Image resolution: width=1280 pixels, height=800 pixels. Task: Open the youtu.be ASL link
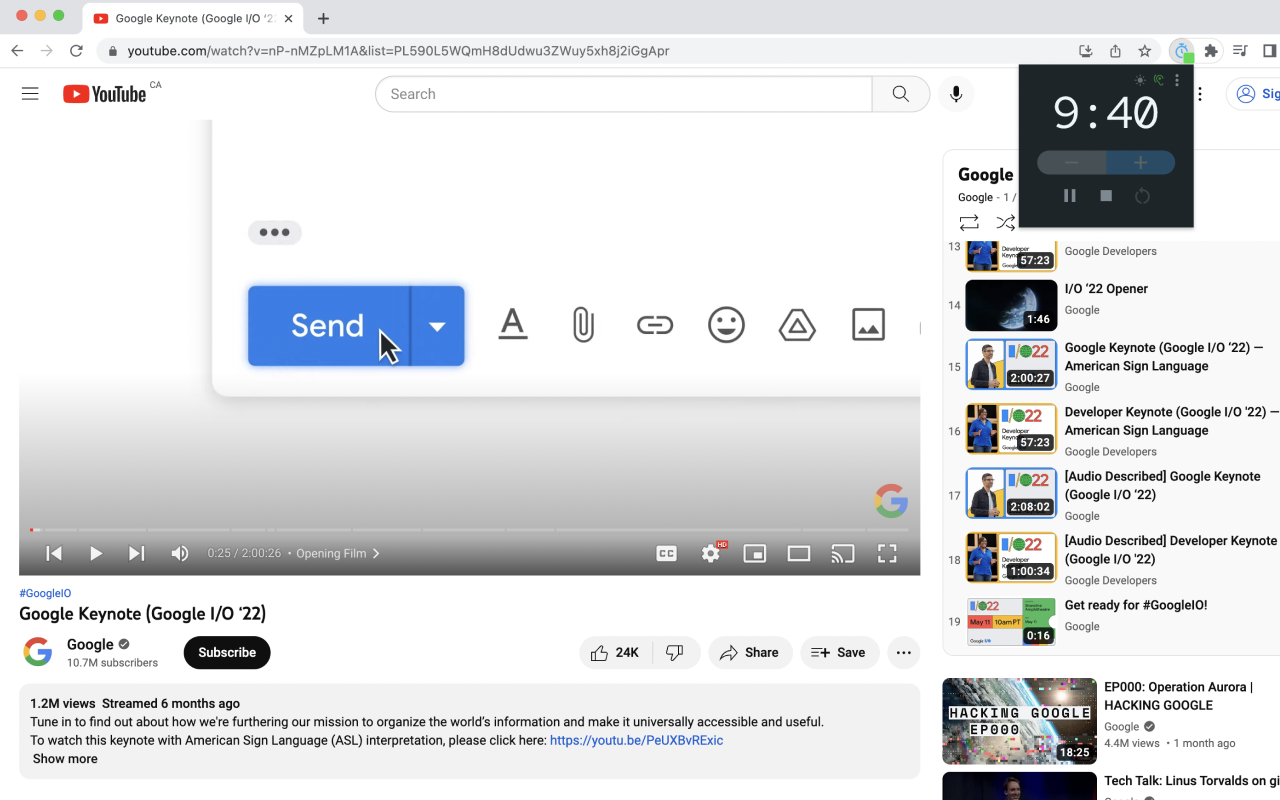[636, 740]
